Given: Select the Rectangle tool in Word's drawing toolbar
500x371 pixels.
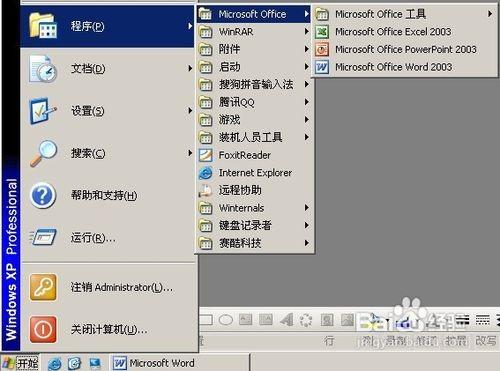Looking at the screenshot, I should coord(206,320).
